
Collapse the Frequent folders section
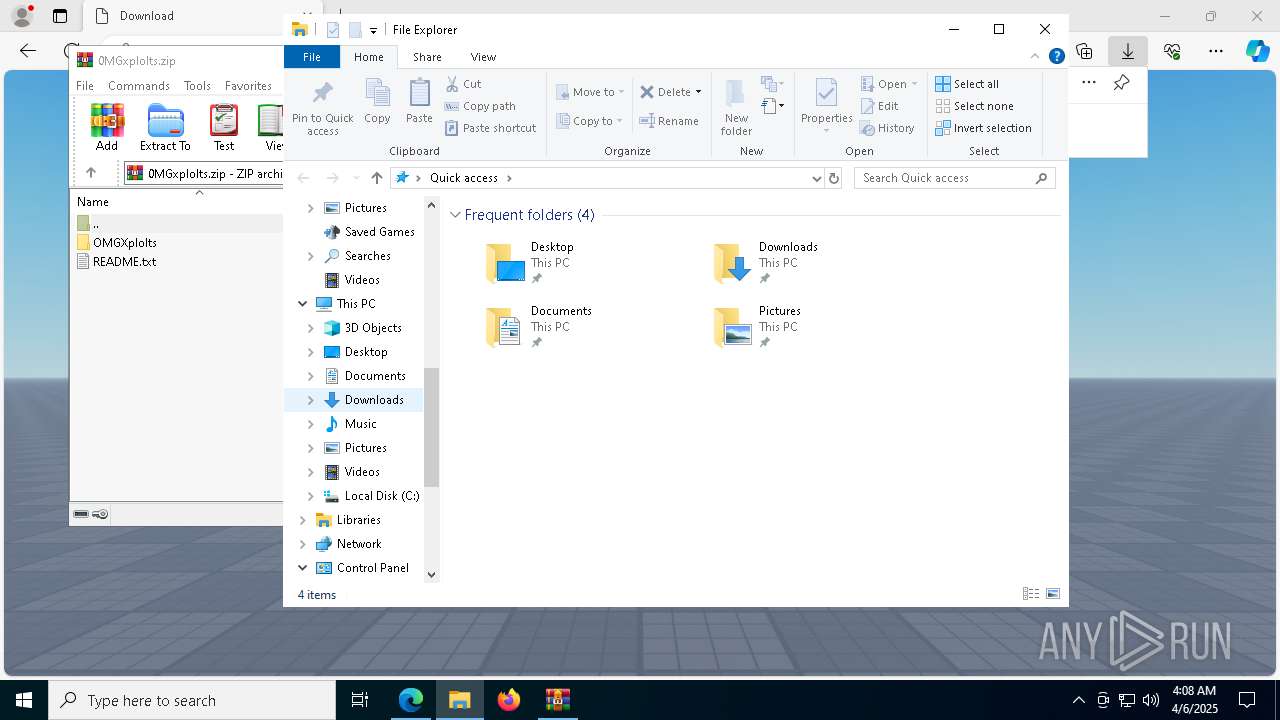455,215
